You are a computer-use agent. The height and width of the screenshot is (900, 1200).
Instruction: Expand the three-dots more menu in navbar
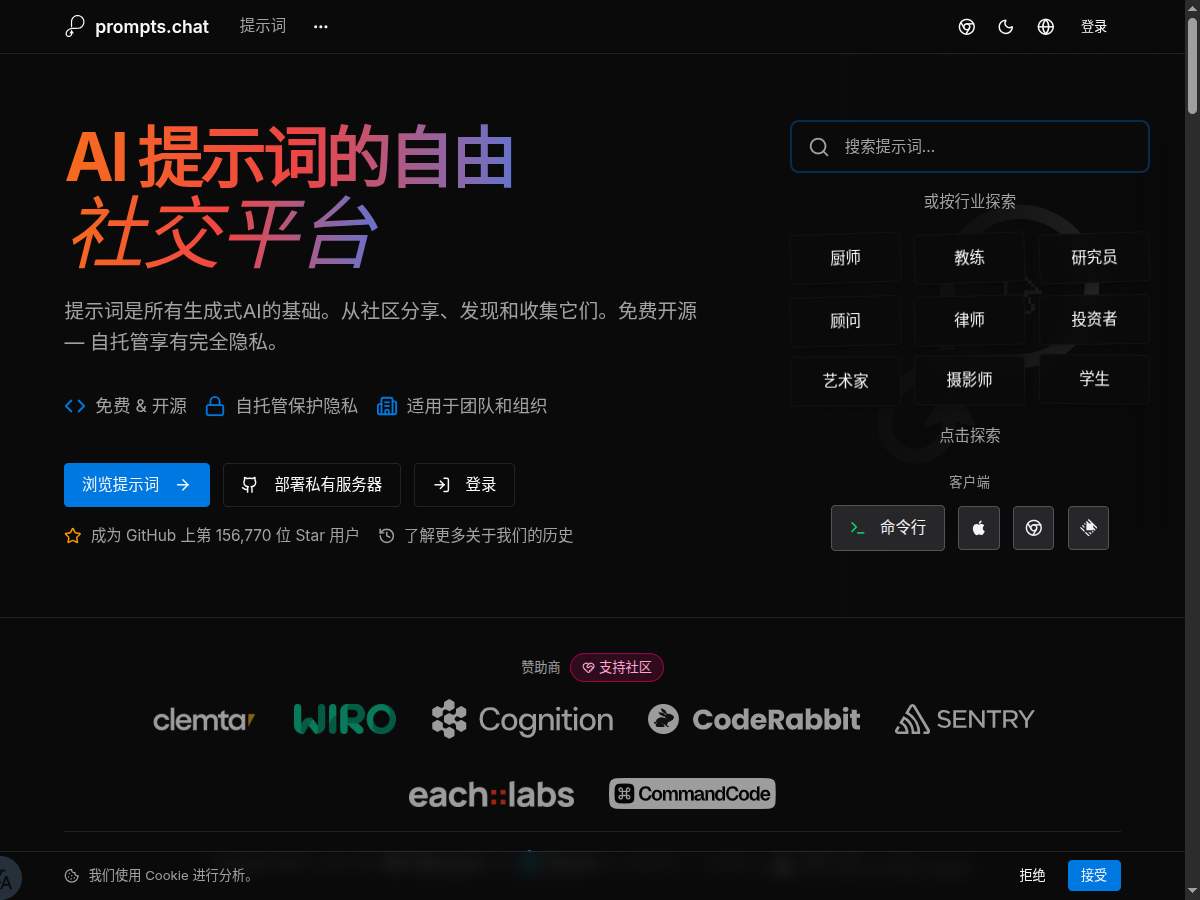[320, 27]
